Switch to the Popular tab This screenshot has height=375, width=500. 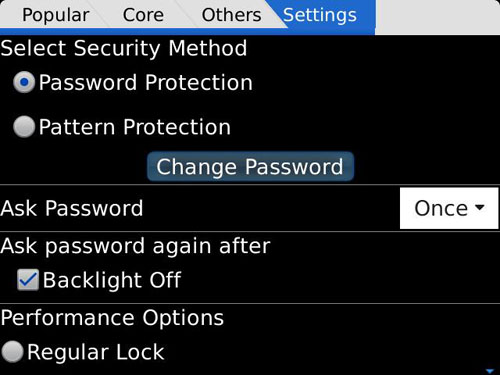56,15
